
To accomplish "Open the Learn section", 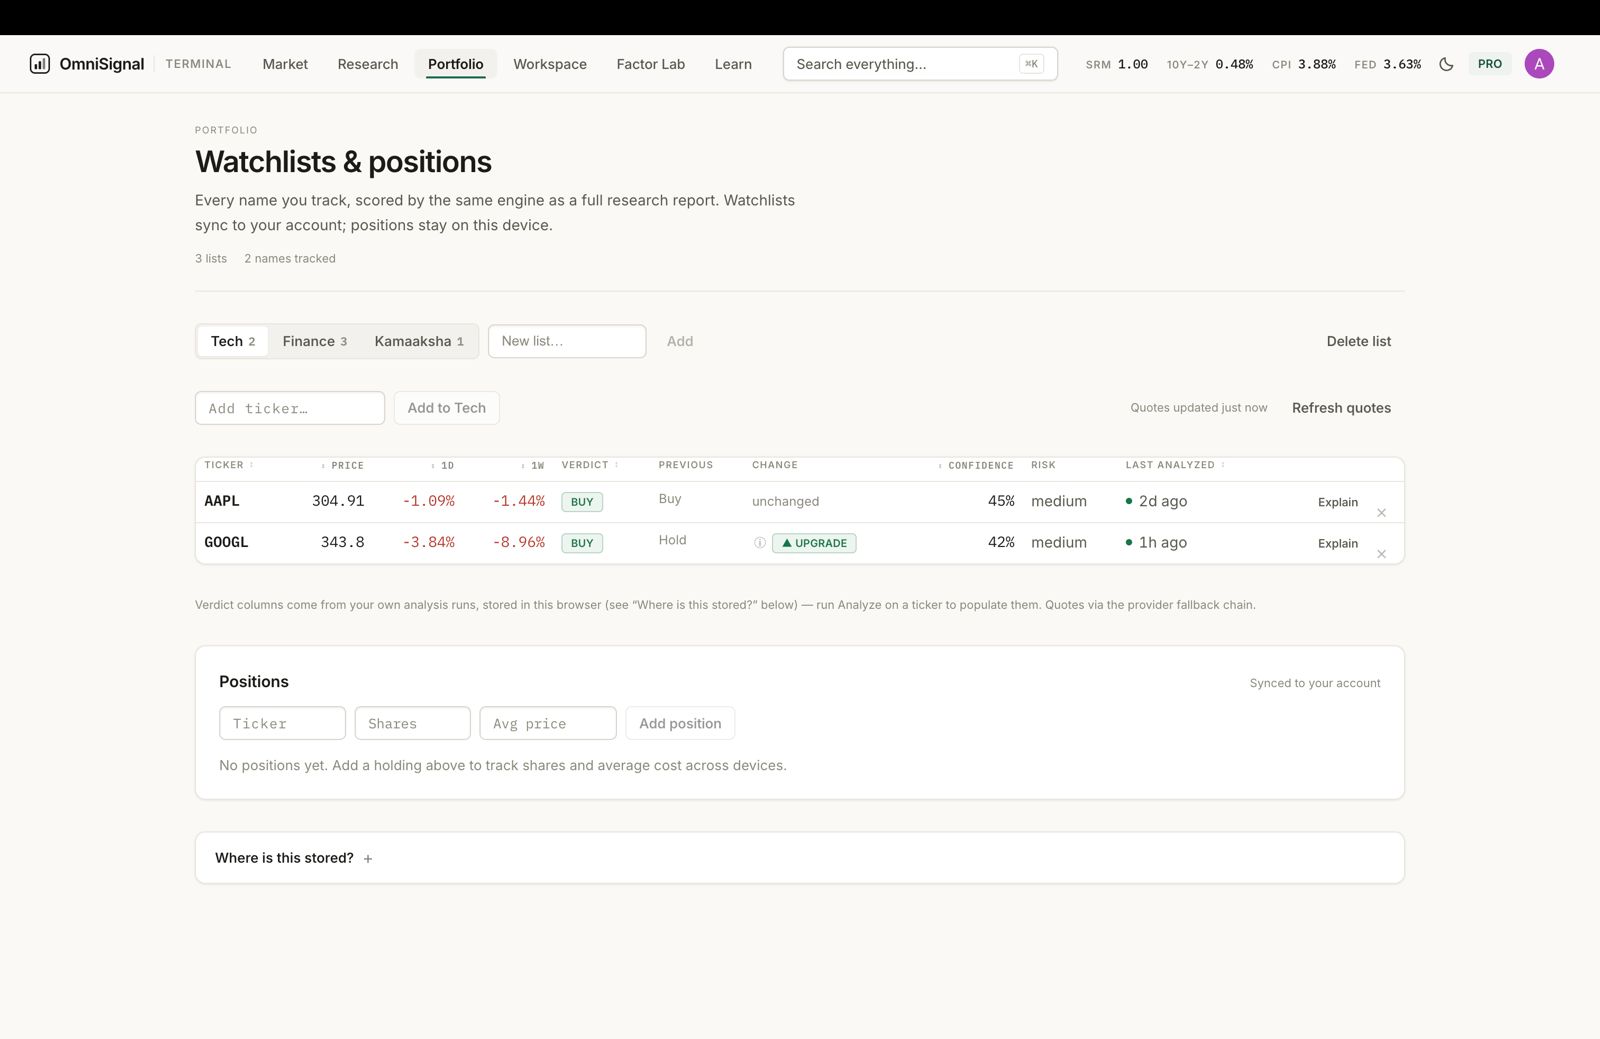I will 733,64.
